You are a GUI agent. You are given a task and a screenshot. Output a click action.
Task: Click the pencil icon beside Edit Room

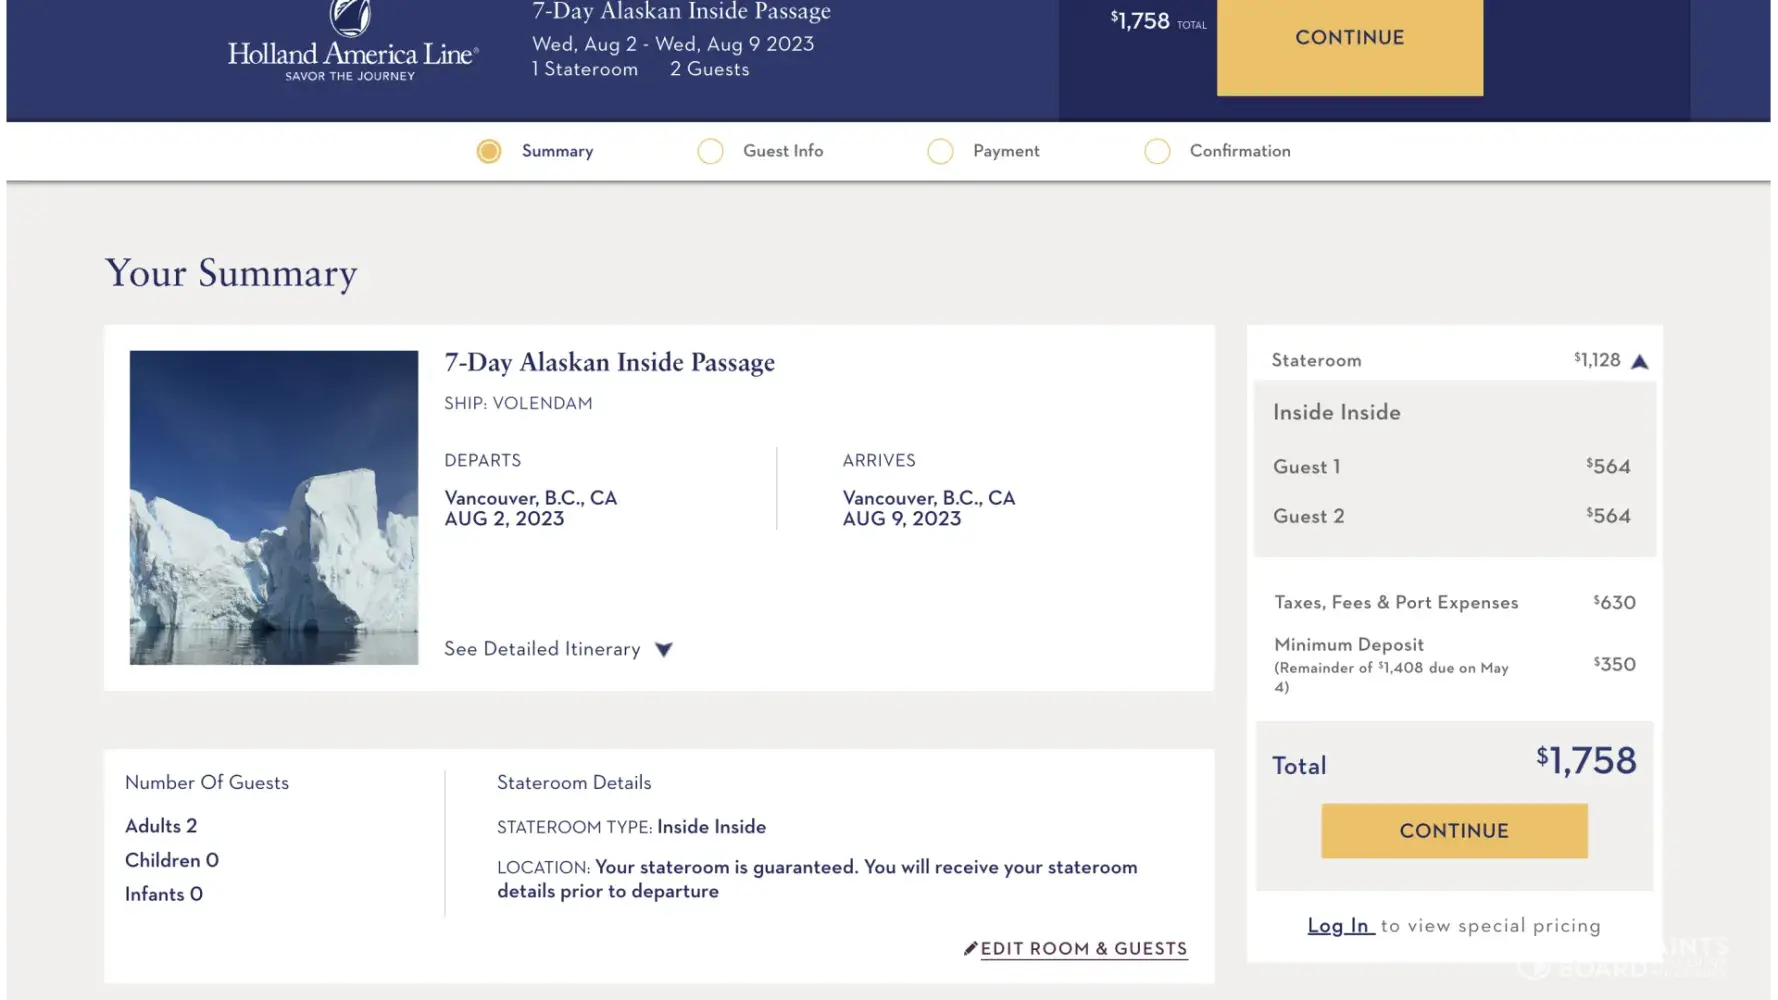point(970,948)
